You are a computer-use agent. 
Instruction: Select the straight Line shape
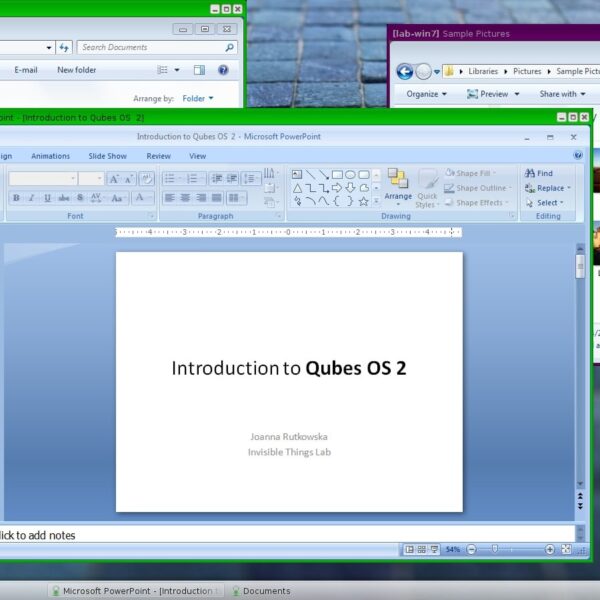[311, 175]
